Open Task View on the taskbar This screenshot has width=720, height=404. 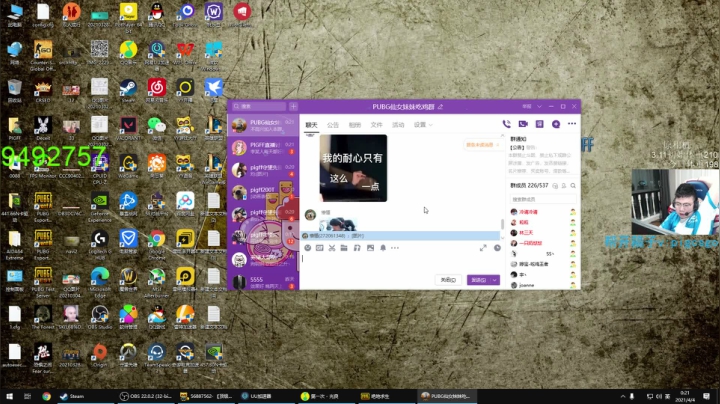tap(27, 396)
